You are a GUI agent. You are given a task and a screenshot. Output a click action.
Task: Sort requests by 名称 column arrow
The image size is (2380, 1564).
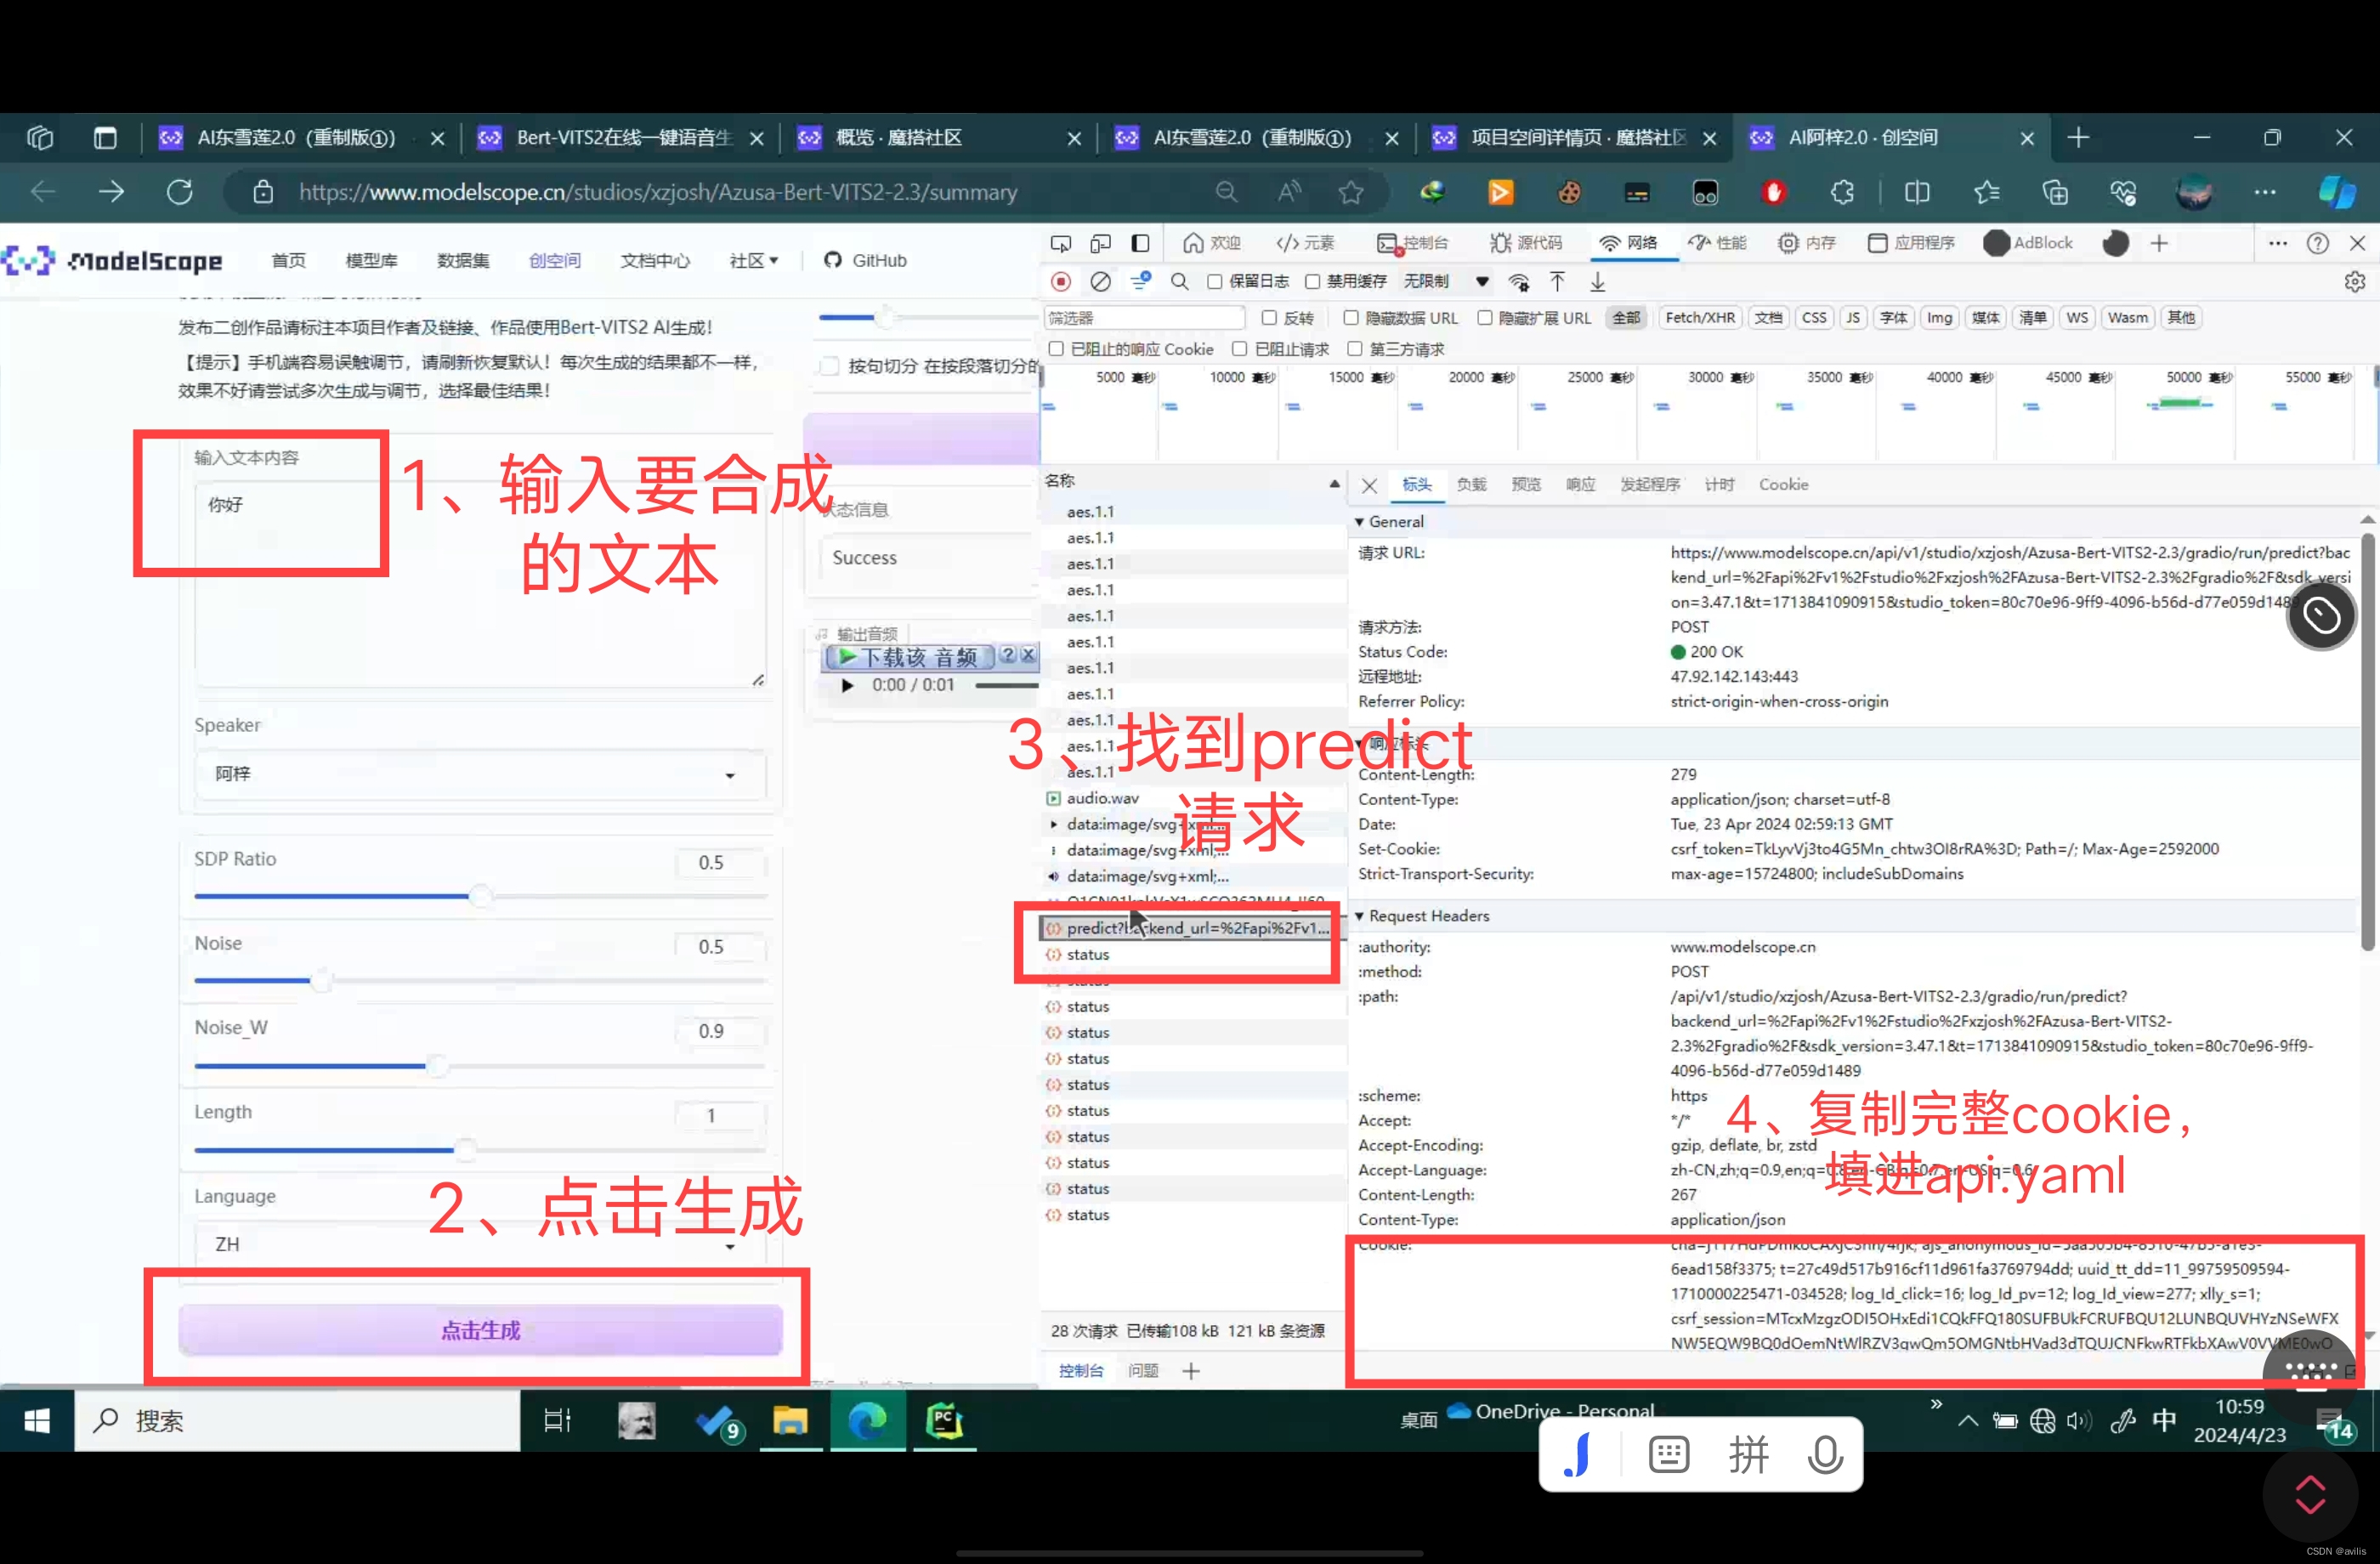(1334, 483)
